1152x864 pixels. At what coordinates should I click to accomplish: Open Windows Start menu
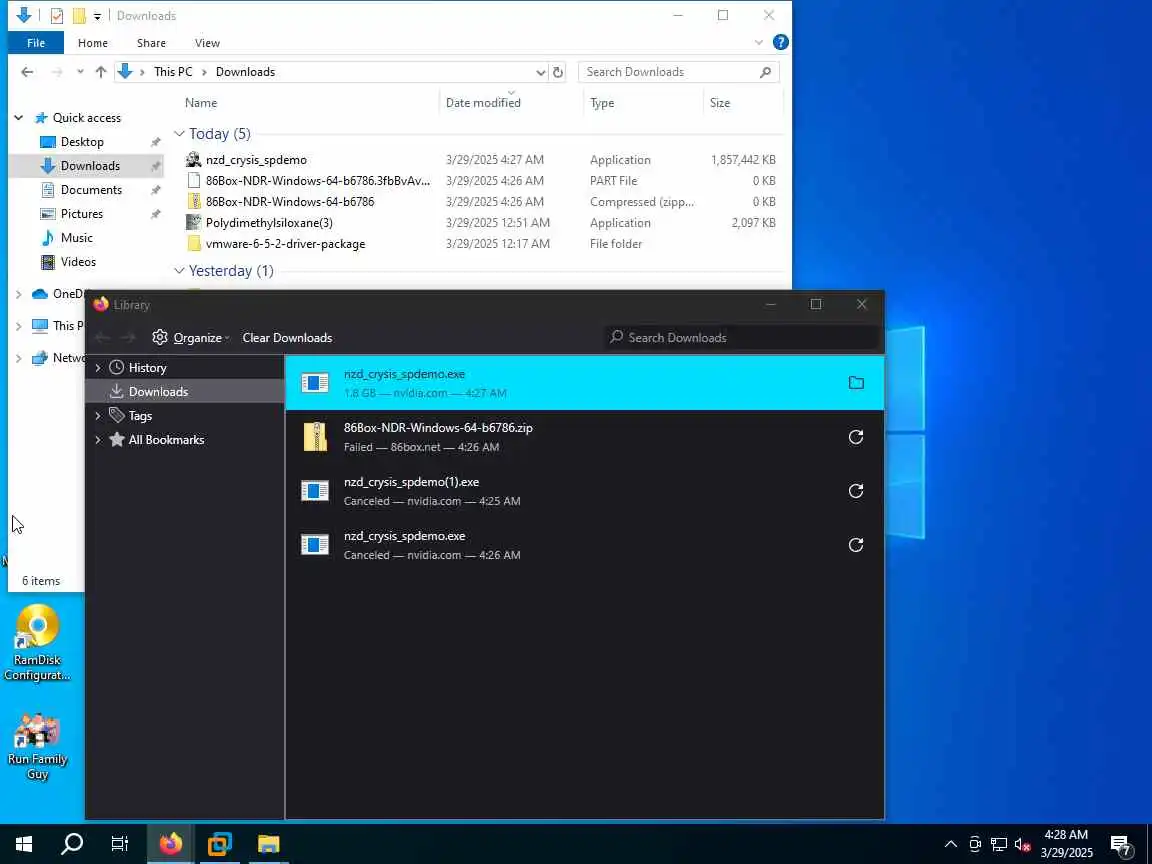[x=24, y=843]
